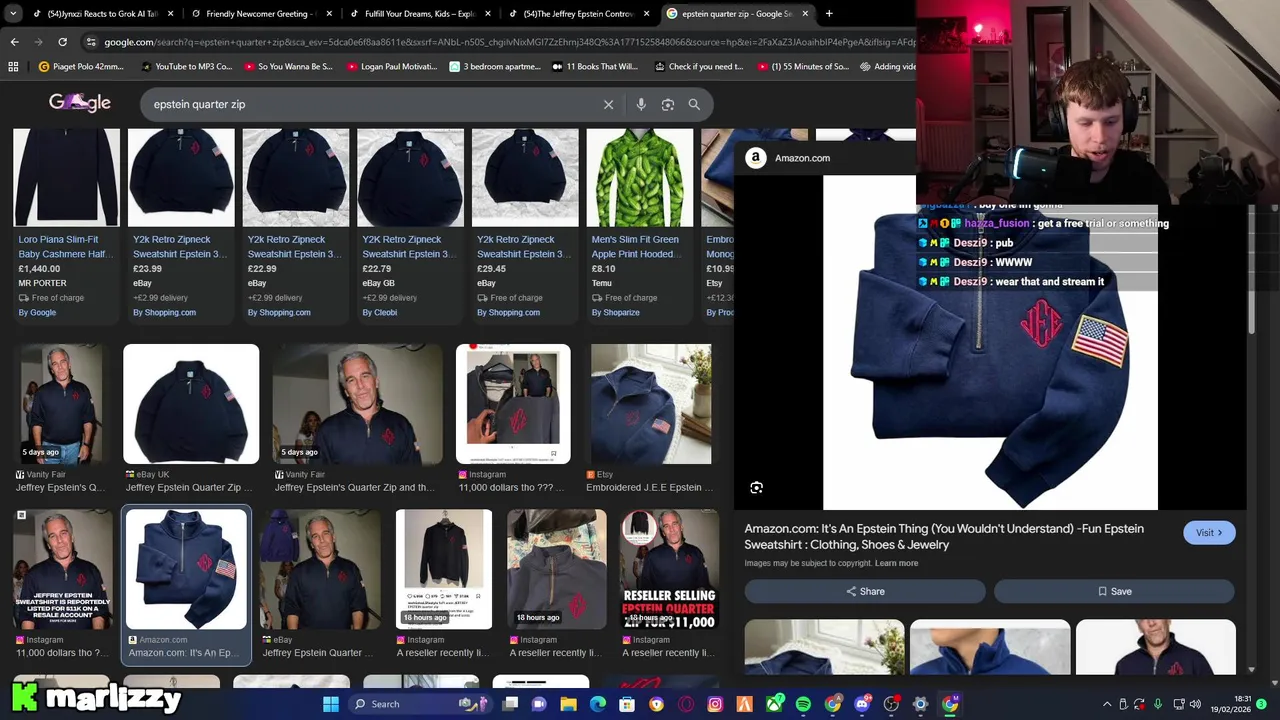Close the 'Friendly Newcomer Greeting' tab
1280x720 pixels.
[x=330, y=14]
